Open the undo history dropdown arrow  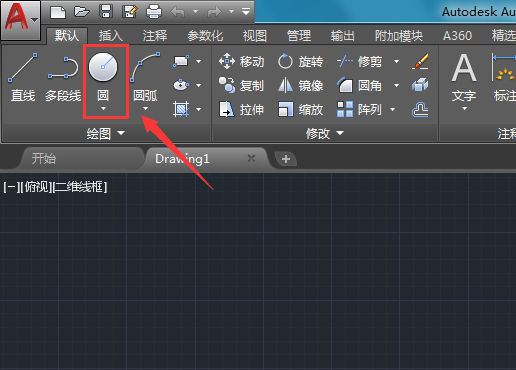(195, 12)
